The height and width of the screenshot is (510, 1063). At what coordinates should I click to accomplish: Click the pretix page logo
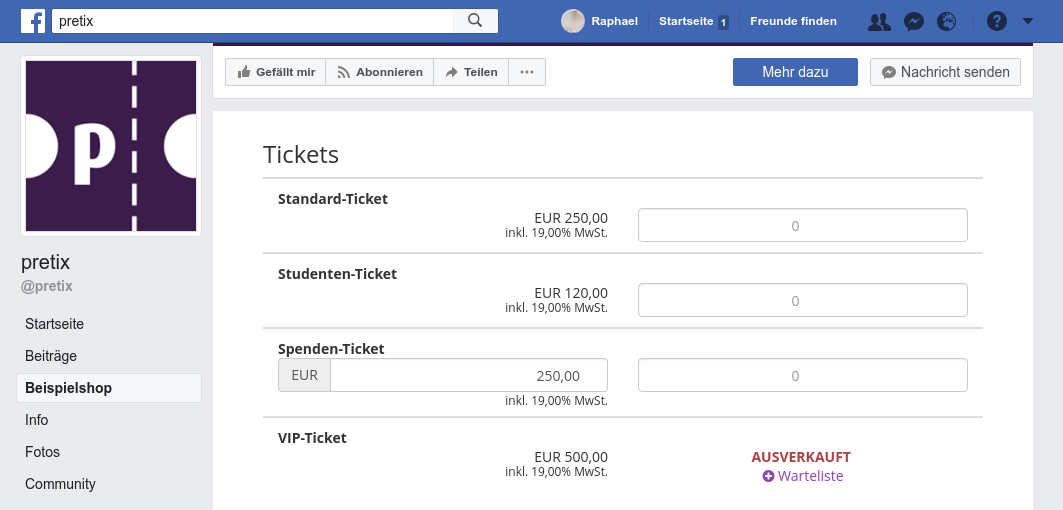point(111,146)
